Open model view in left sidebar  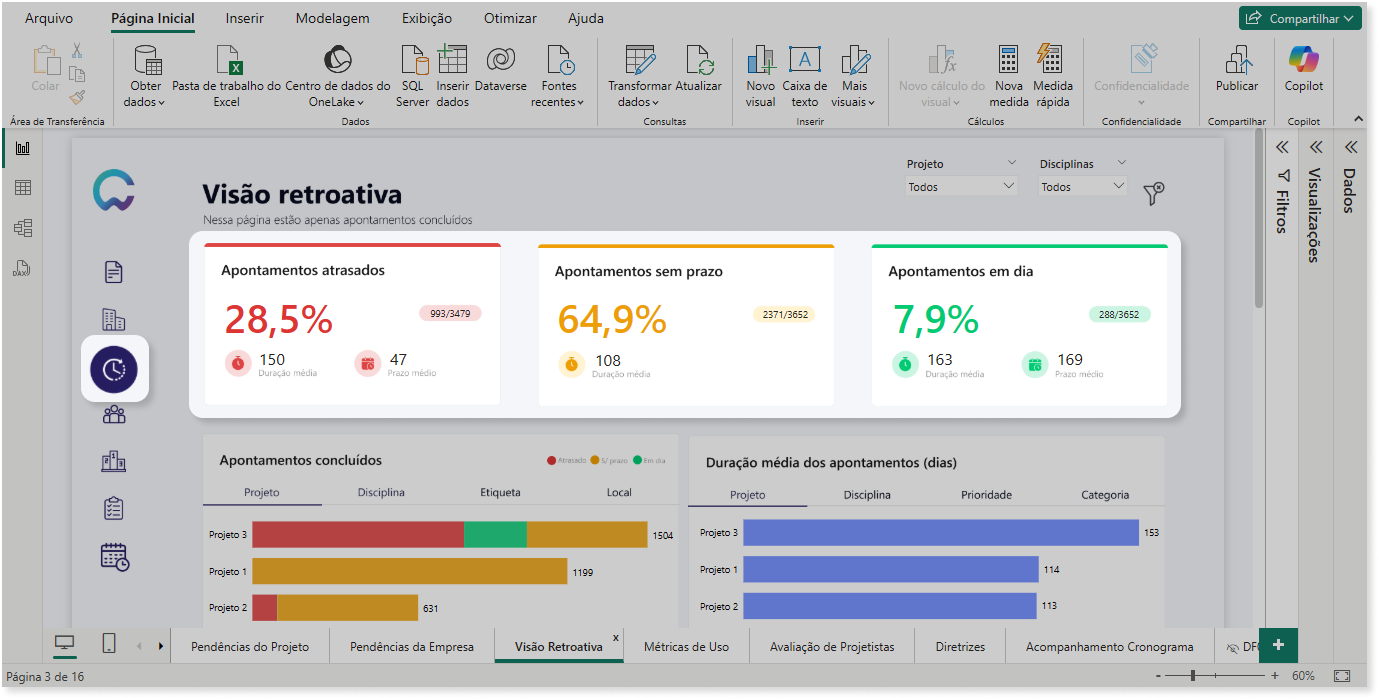click(x=22, y=227)
